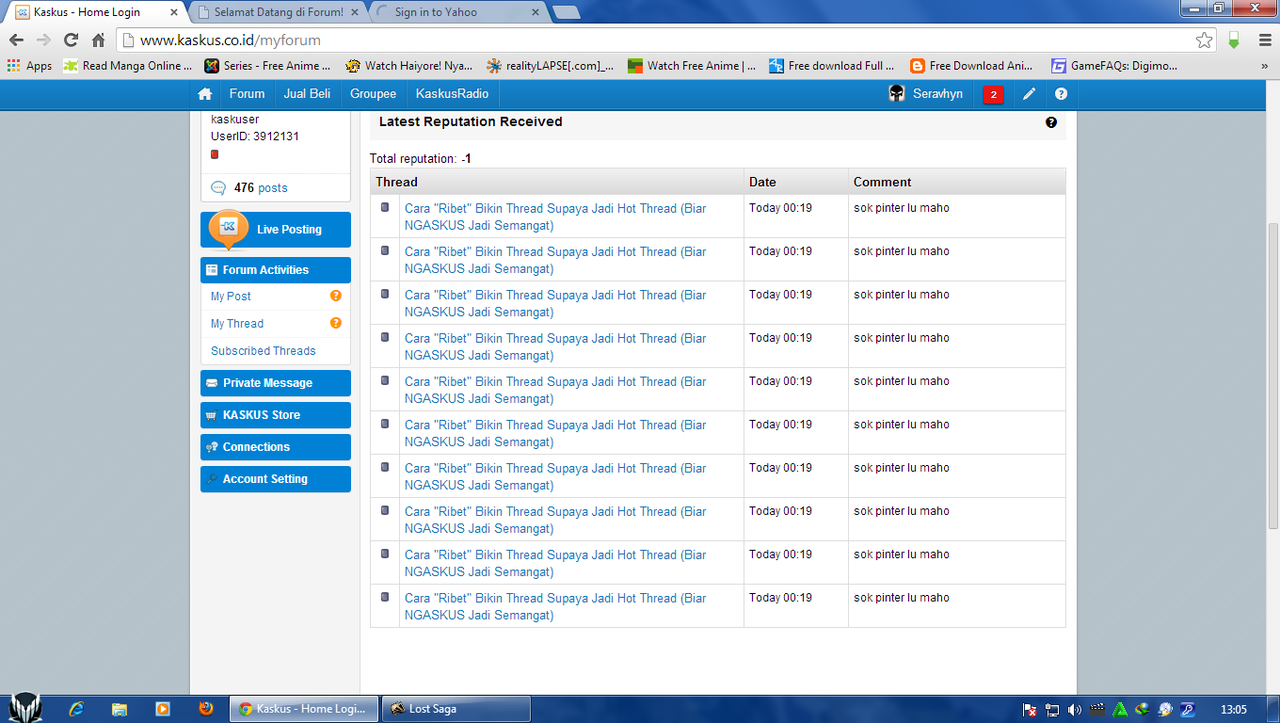Screen dimensions: 1280x723
Task: Reload the Kaskus page
Action: click(x=70, y=40)
